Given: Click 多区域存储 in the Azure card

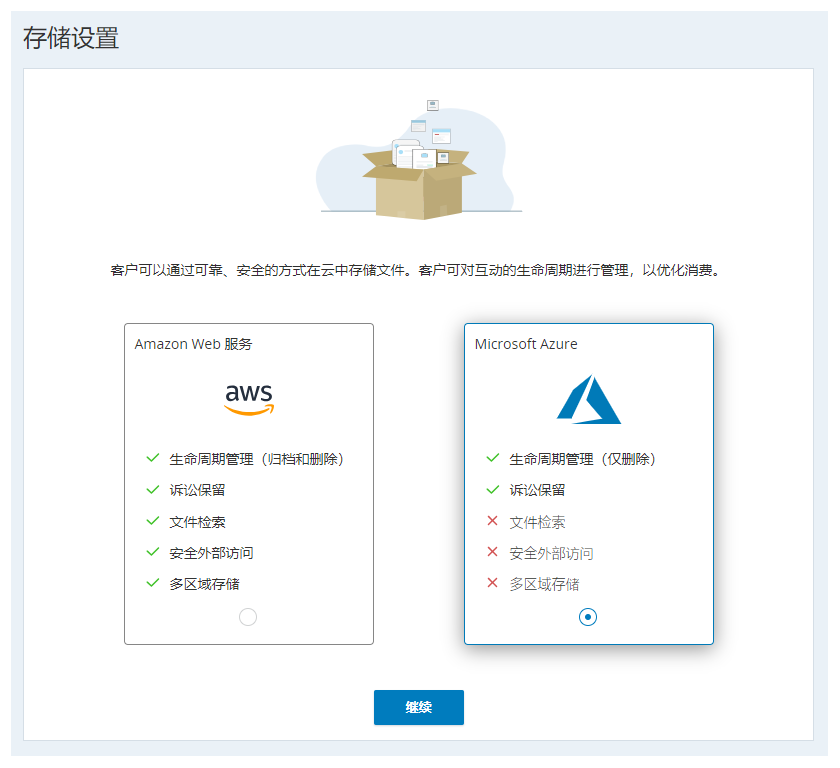Looking at the screenshot, I should pyautogui.click(x=544, y=584).
